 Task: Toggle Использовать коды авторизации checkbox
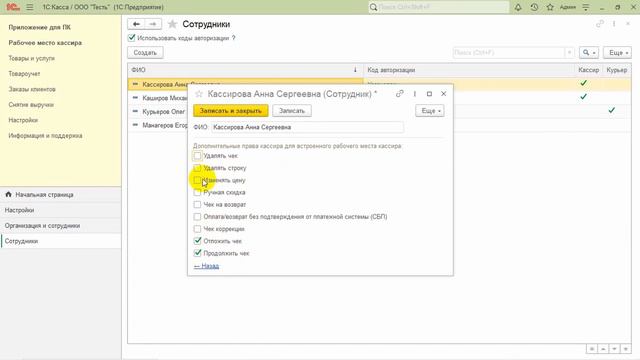coord(131,38)
